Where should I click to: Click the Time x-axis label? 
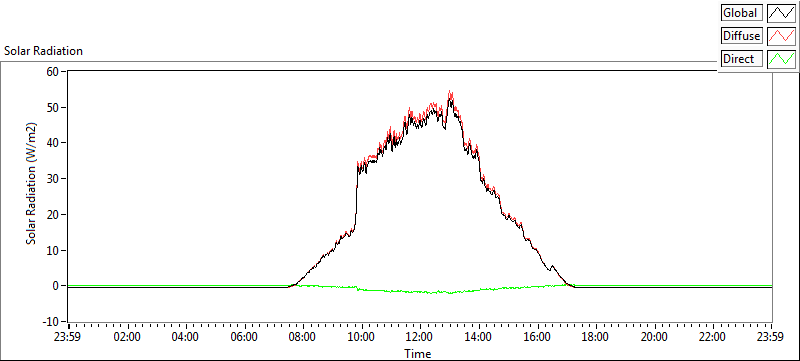tap(417, 353)
